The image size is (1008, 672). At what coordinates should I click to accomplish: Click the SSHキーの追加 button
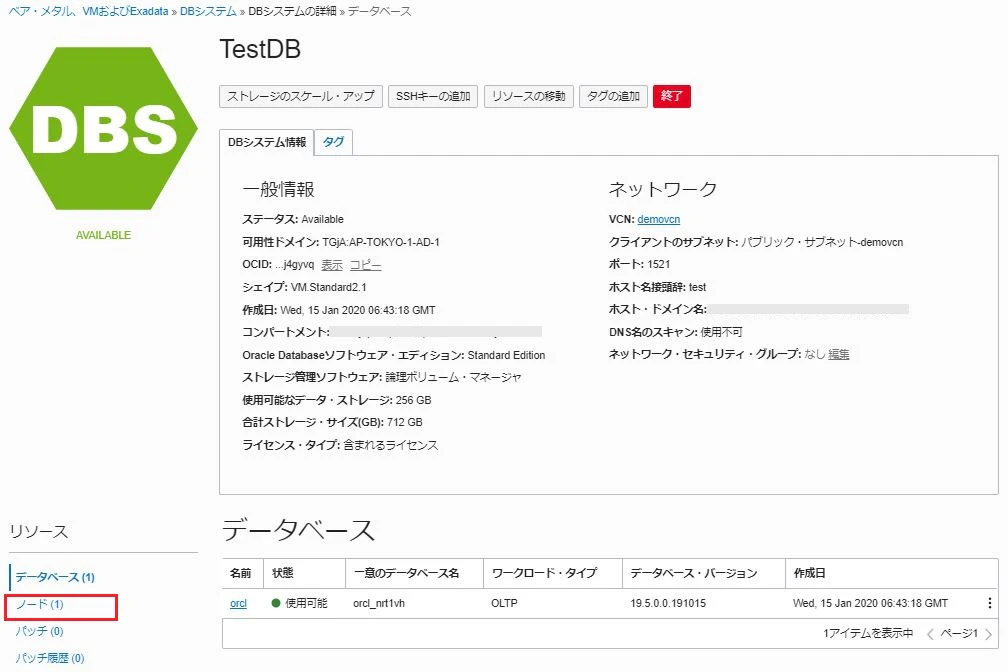[433, 96]
